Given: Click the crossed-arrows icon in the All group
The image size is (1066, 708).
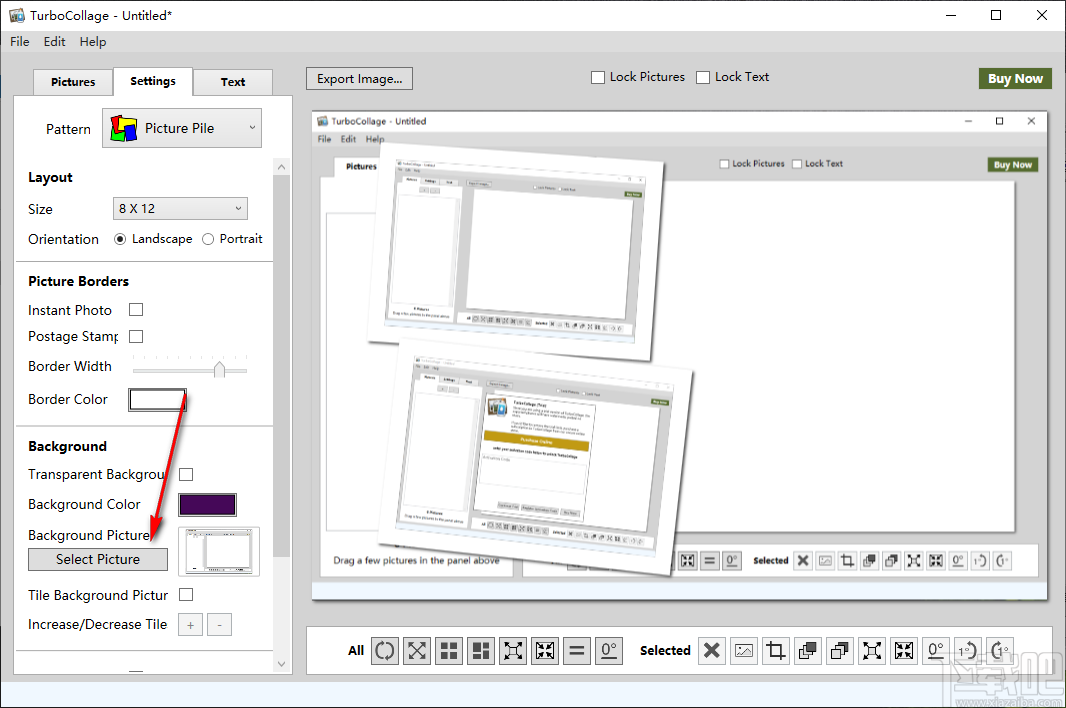Looking at the screenshot, I should [x=417, y=651].
